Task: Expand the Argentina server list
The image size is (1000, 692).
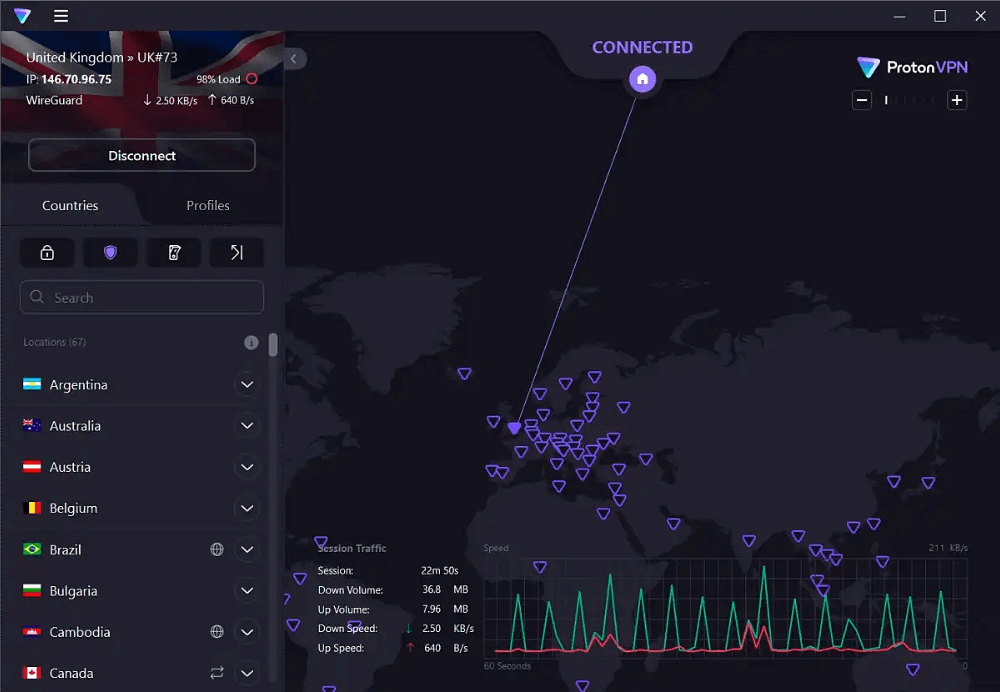Action: coord(247,385)
